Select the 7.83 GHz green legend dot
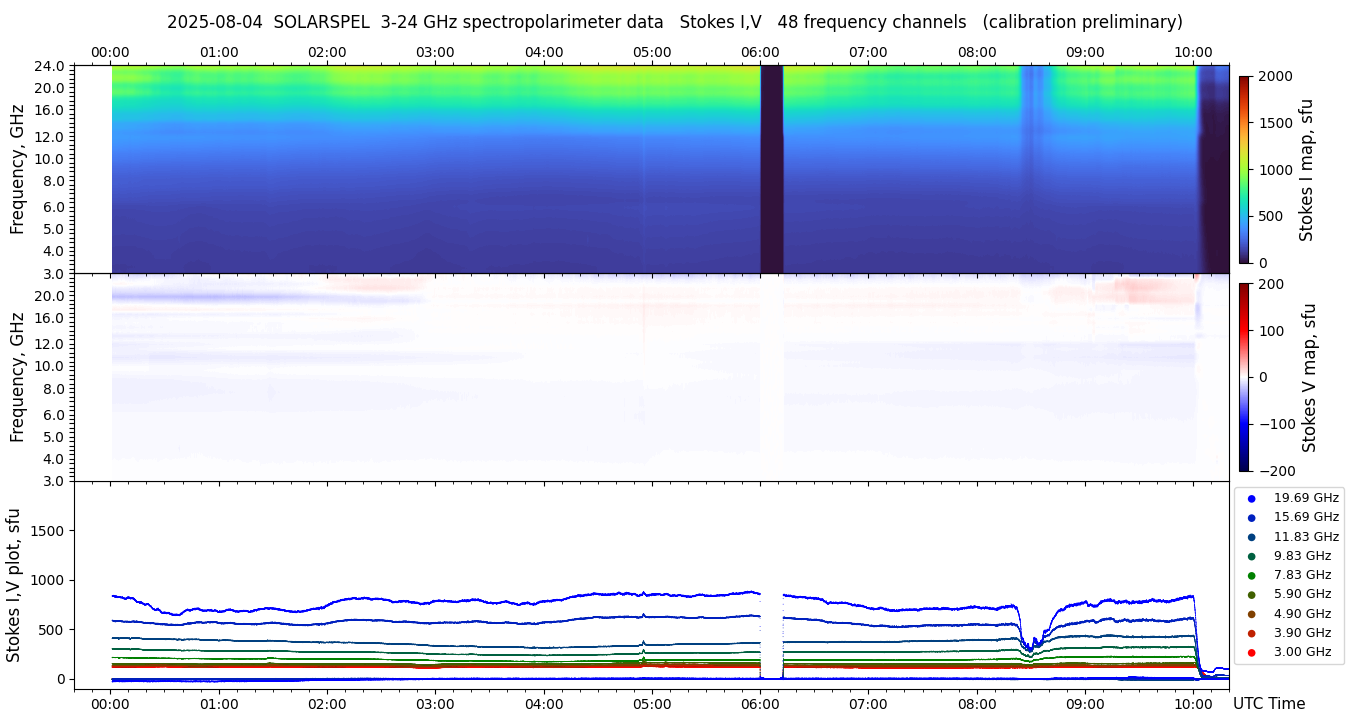This screenshot has width=1350, height=725. pyautogui.click(x=1251, y=575)
